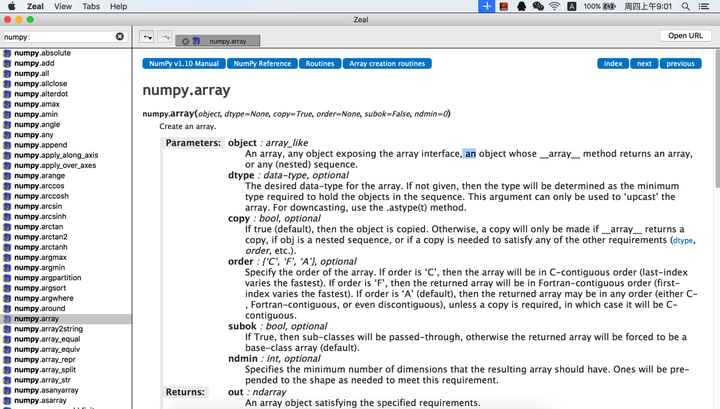
Task: Select numpy.amax in the results list
Action: coord(66,104)
